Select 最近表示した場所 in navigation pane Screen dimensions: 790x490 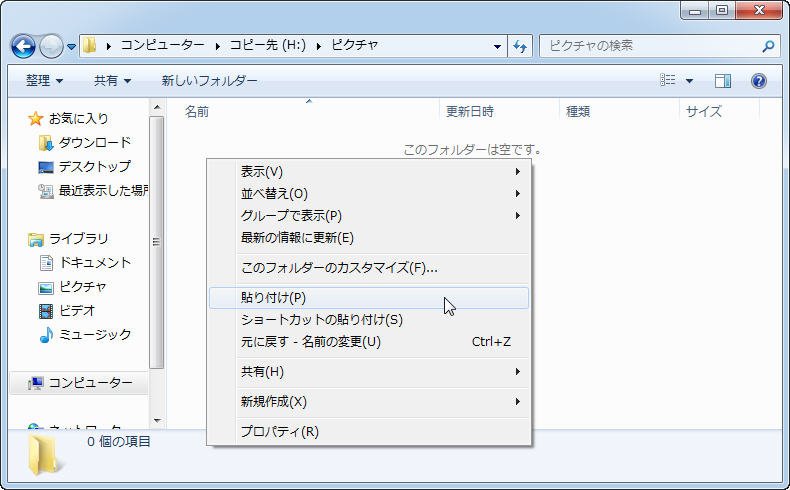click(103, 190)
